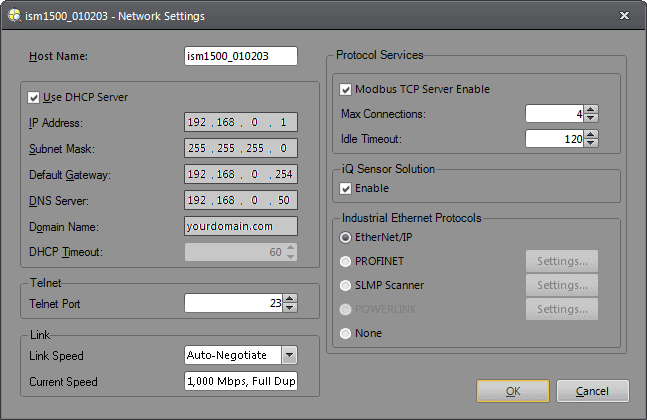647x420 pixels.
Task: Select None for Industrial Ethernet Protocols
Action: click(347, 334)
